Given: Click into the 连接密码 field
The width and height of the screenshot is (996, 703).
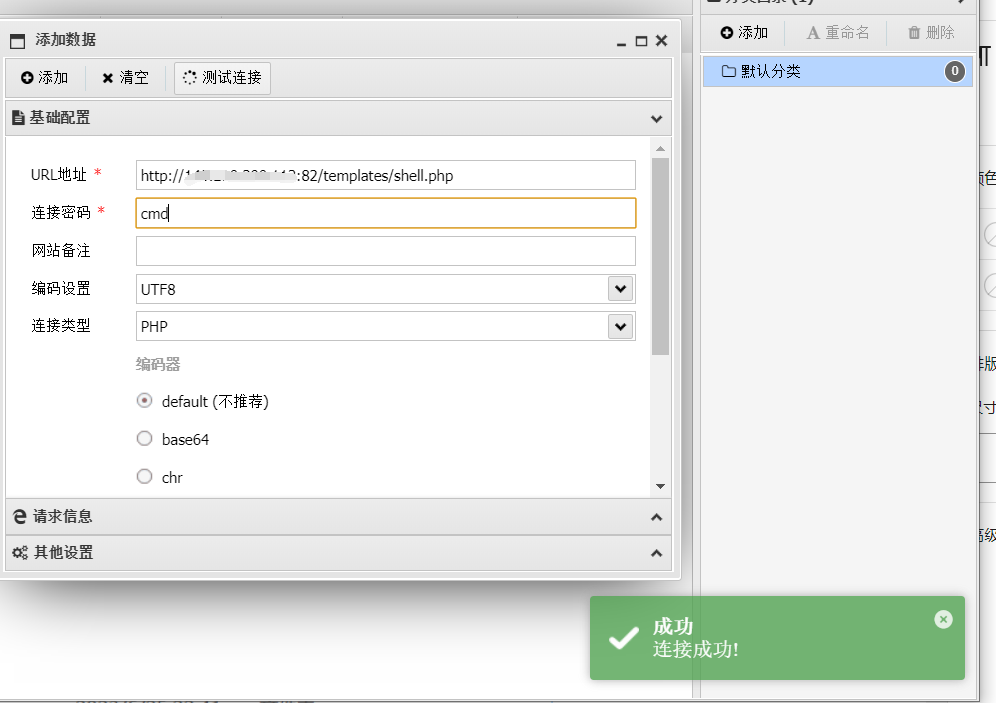Looking at the screenshot, I should pos(386,213).
